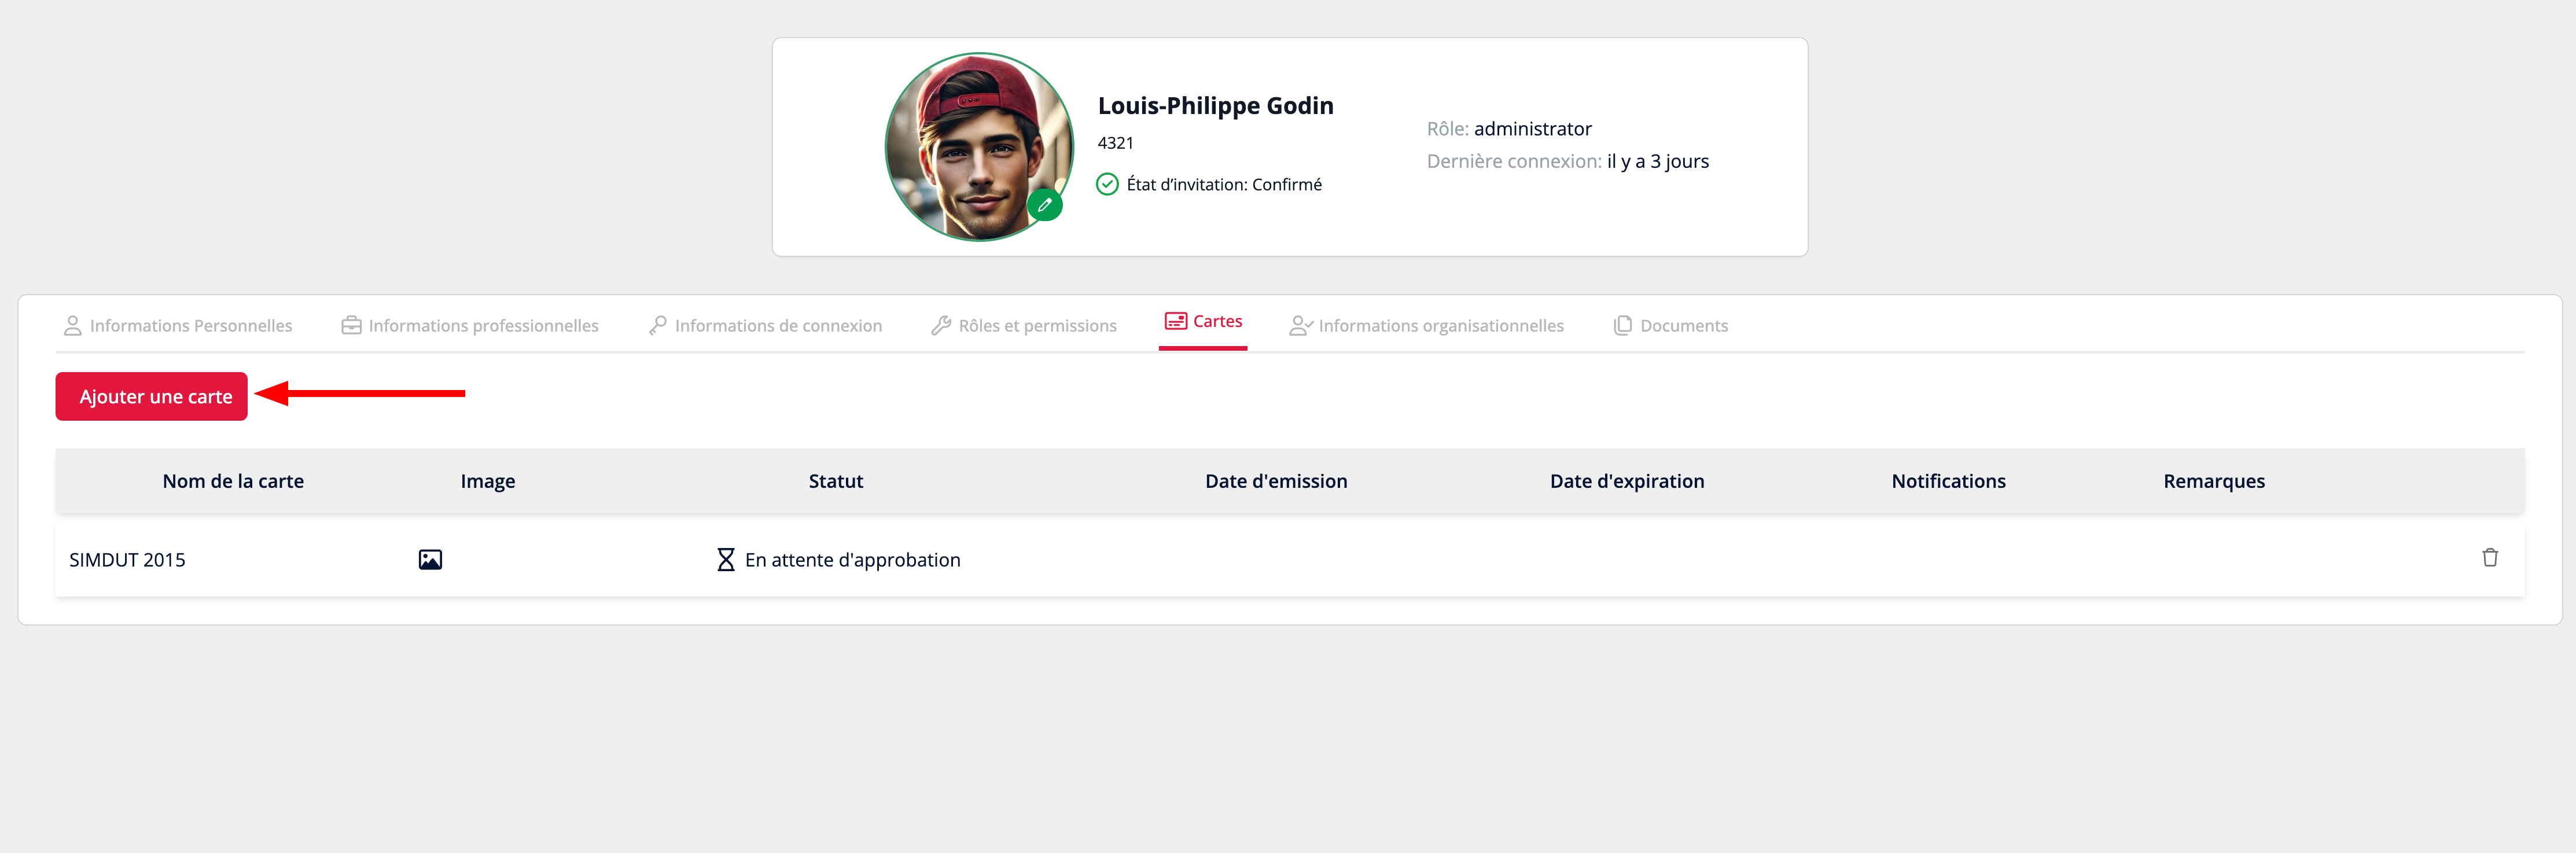Click the card icon in the Cartes tab
2576x853 pixels.
click(x=1176, y=321)
